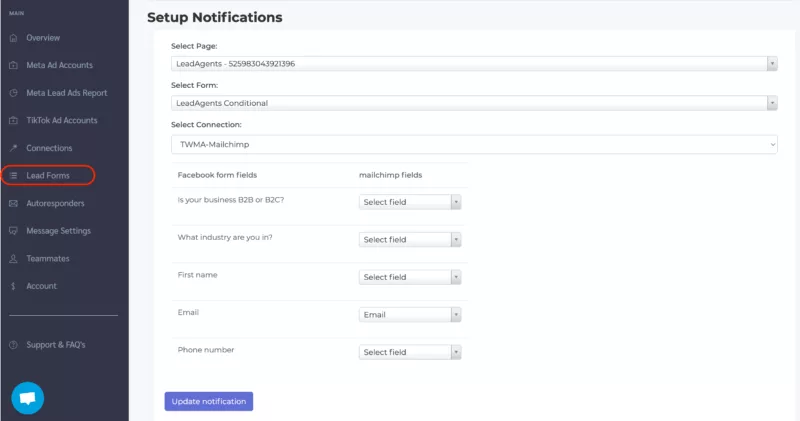Open the First name field mapping dropdown
Screen dimensions: 800x421
pos(409,277)
